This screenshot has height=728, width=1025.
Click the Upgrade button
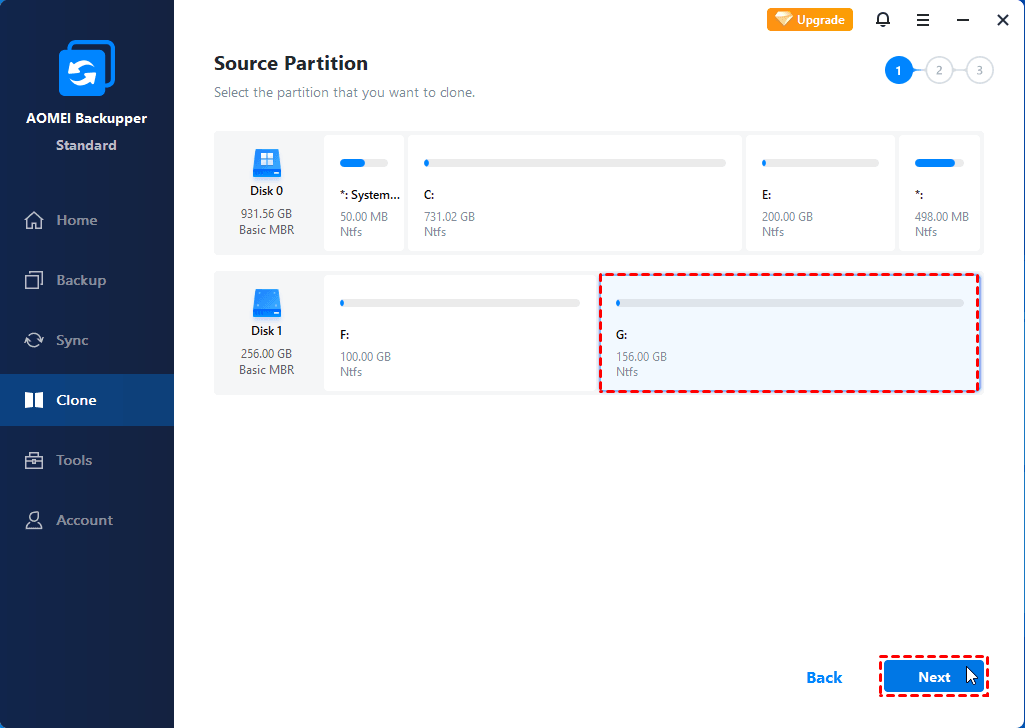810,20
